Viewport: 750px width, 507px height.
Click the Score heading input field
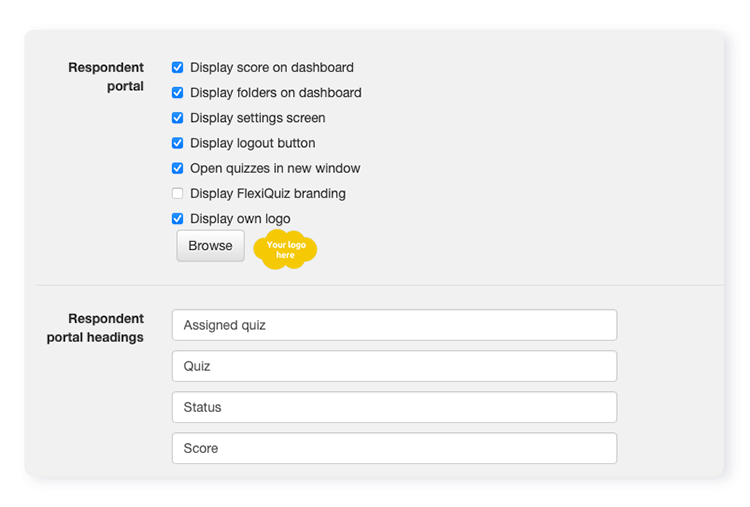point(394,448)
